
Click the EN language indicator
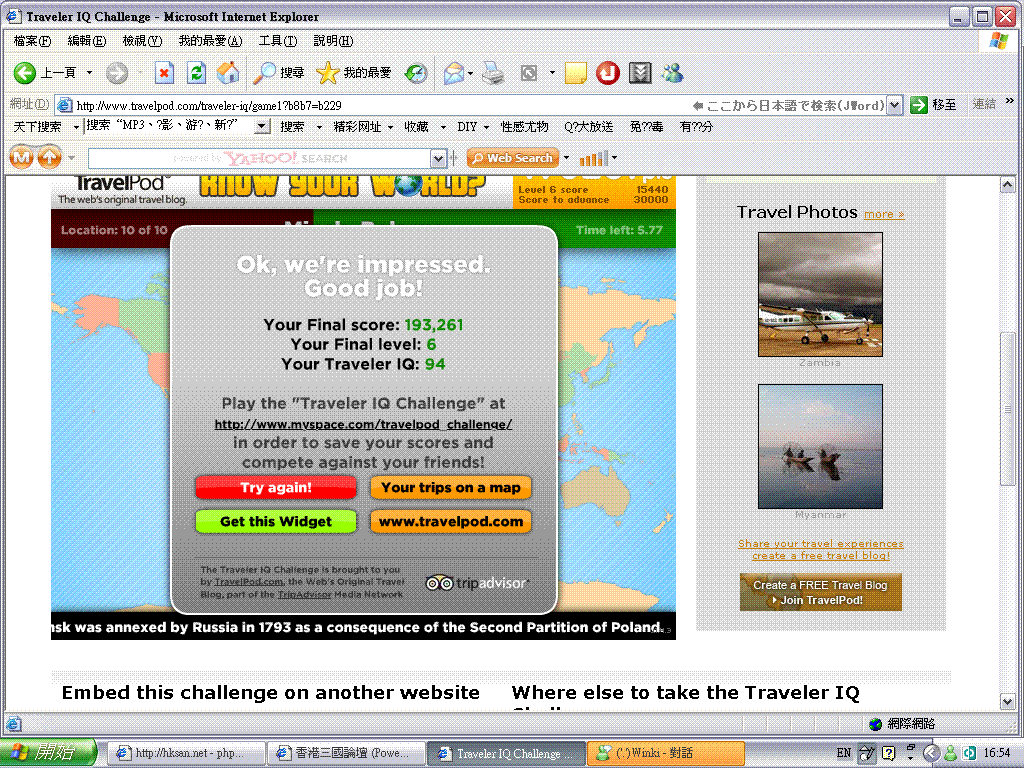pos(844,752)
